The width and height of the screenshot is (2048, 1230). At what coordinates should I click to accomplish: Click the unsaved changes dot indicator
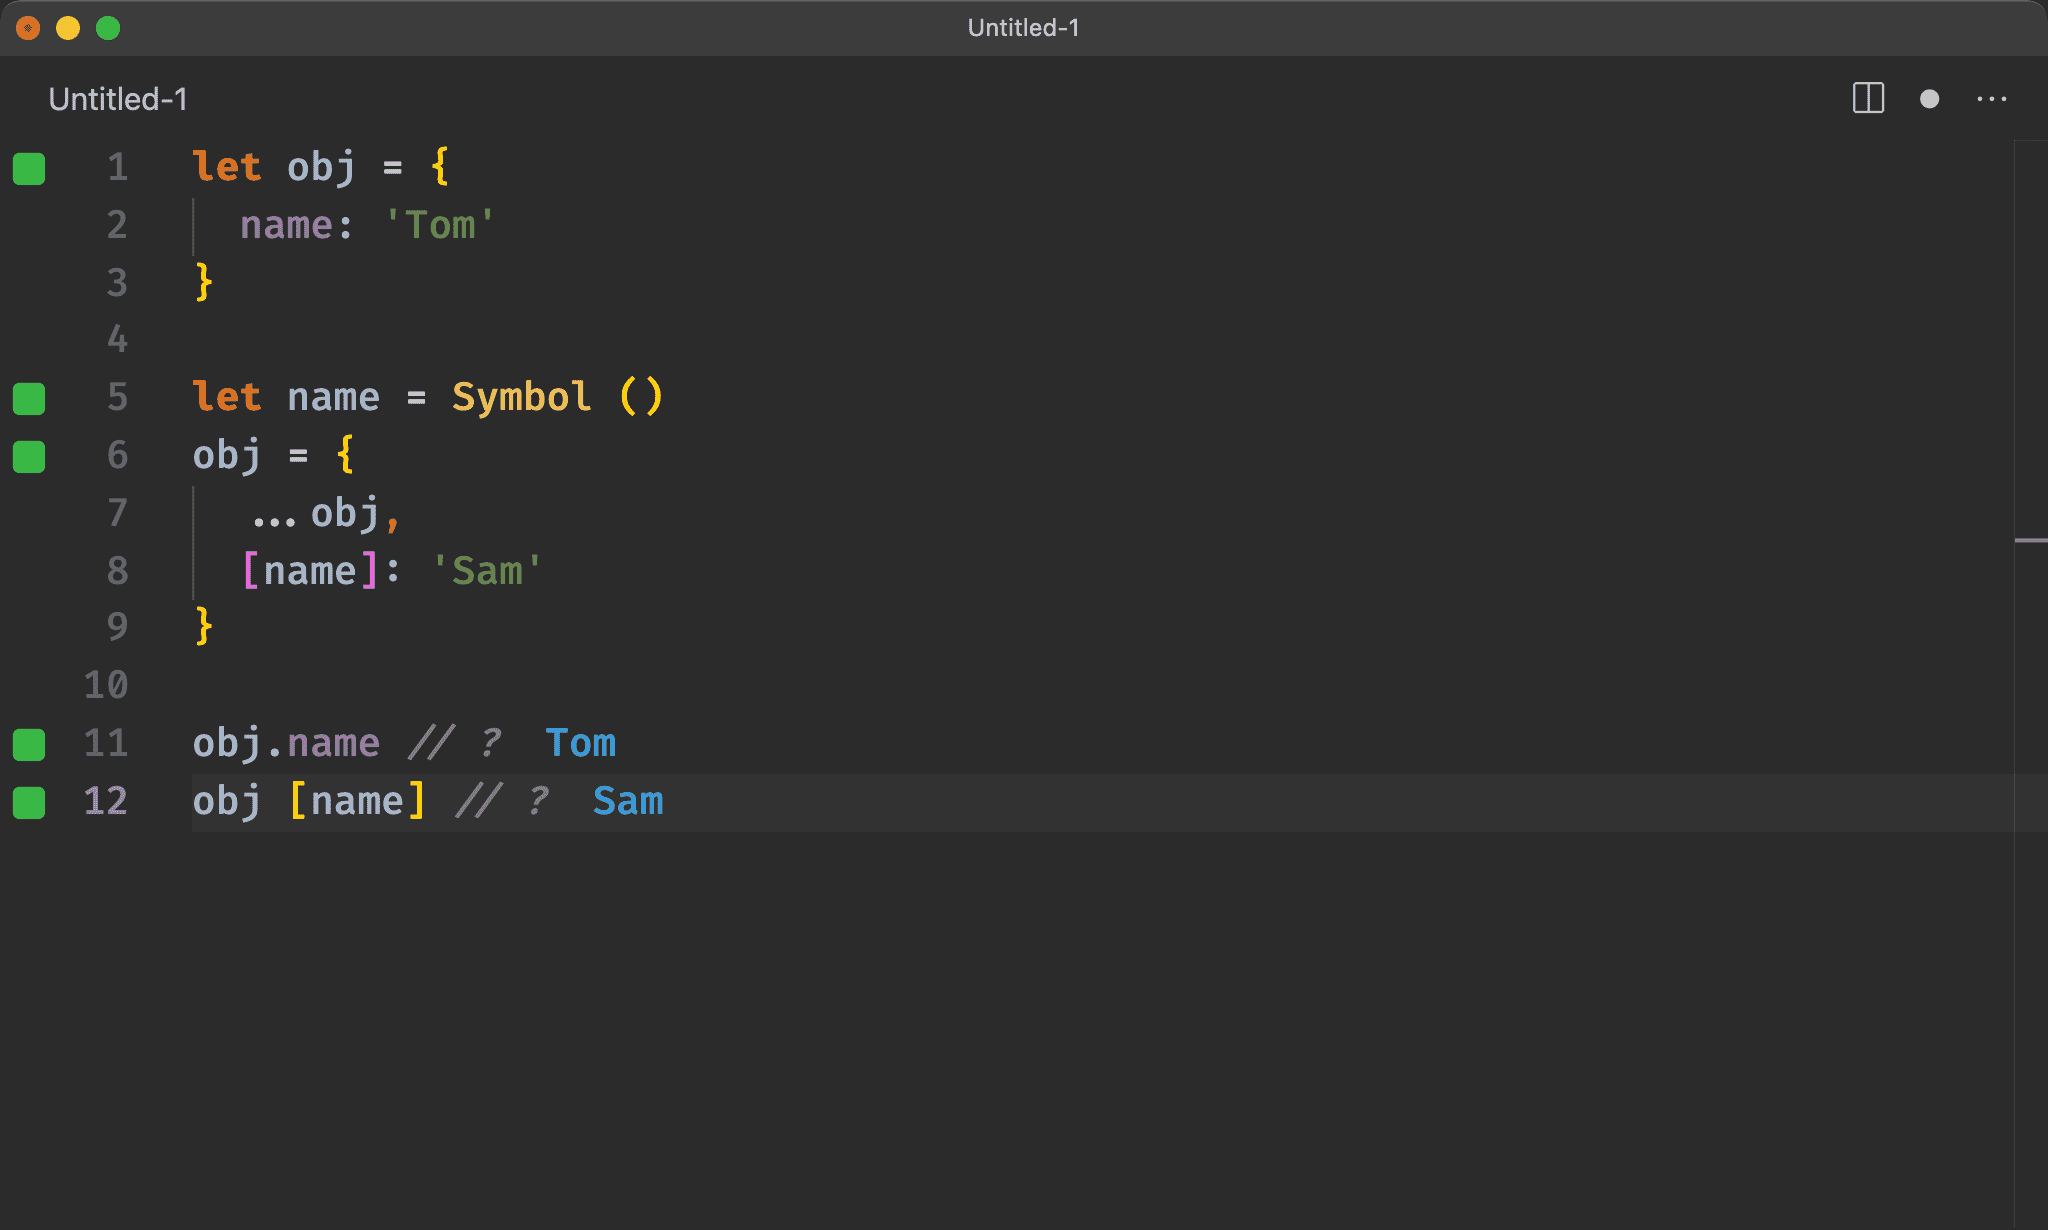(x=1929, y=98)
